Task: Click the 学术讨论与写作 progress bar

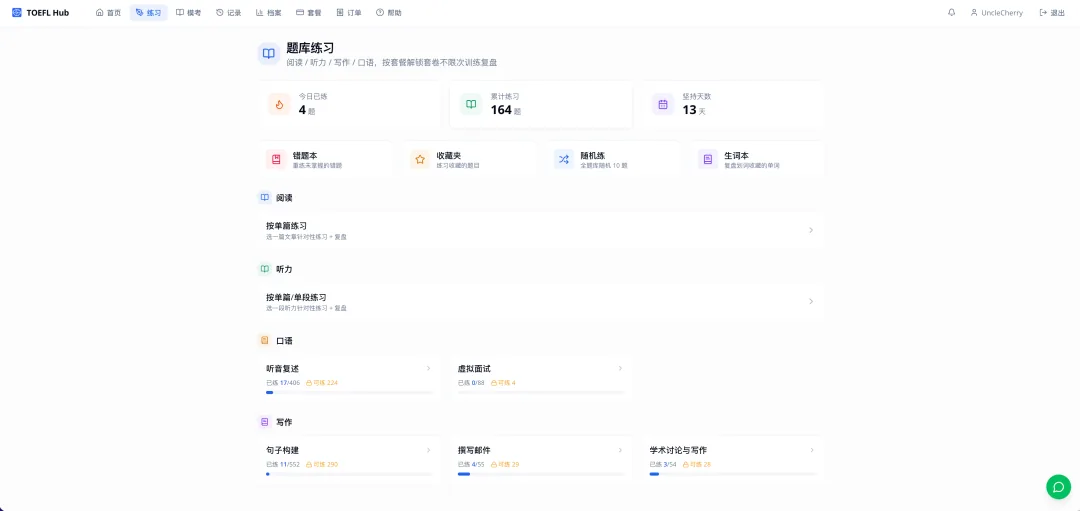Action: [x=733, y=474]
